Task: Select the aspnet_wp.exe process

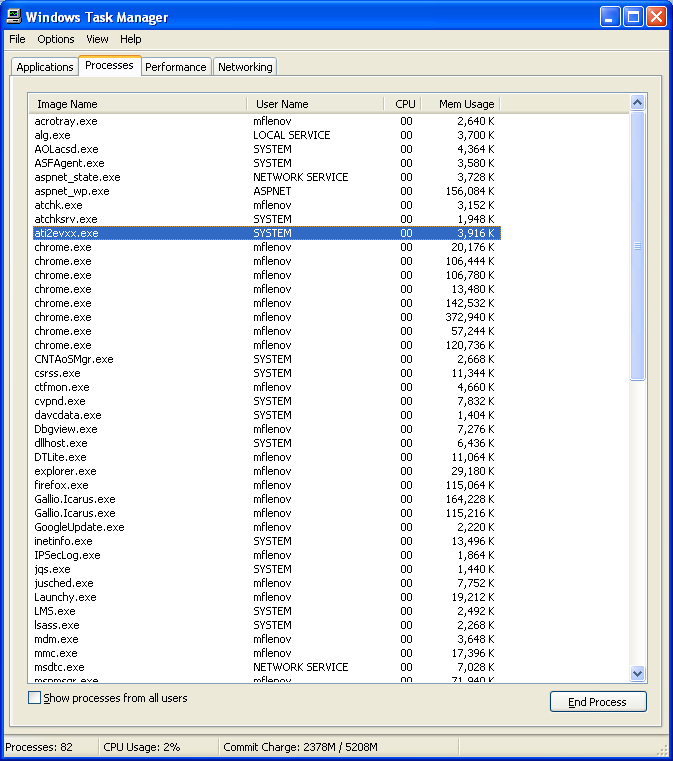Action: (266, 191)
